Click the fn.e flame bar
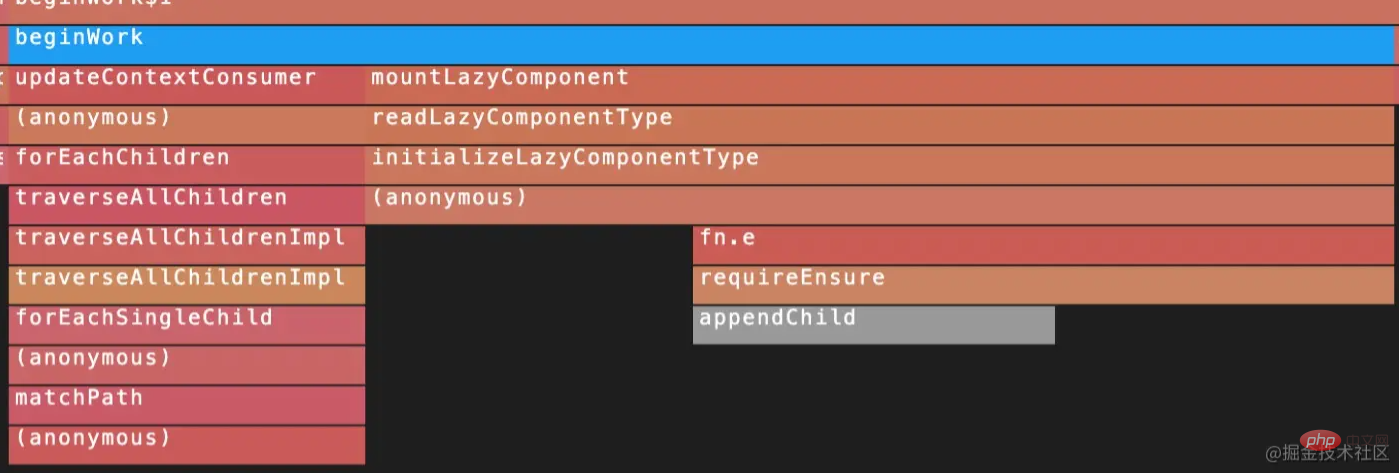The image size is (1399, 473). click(1043, 244)
